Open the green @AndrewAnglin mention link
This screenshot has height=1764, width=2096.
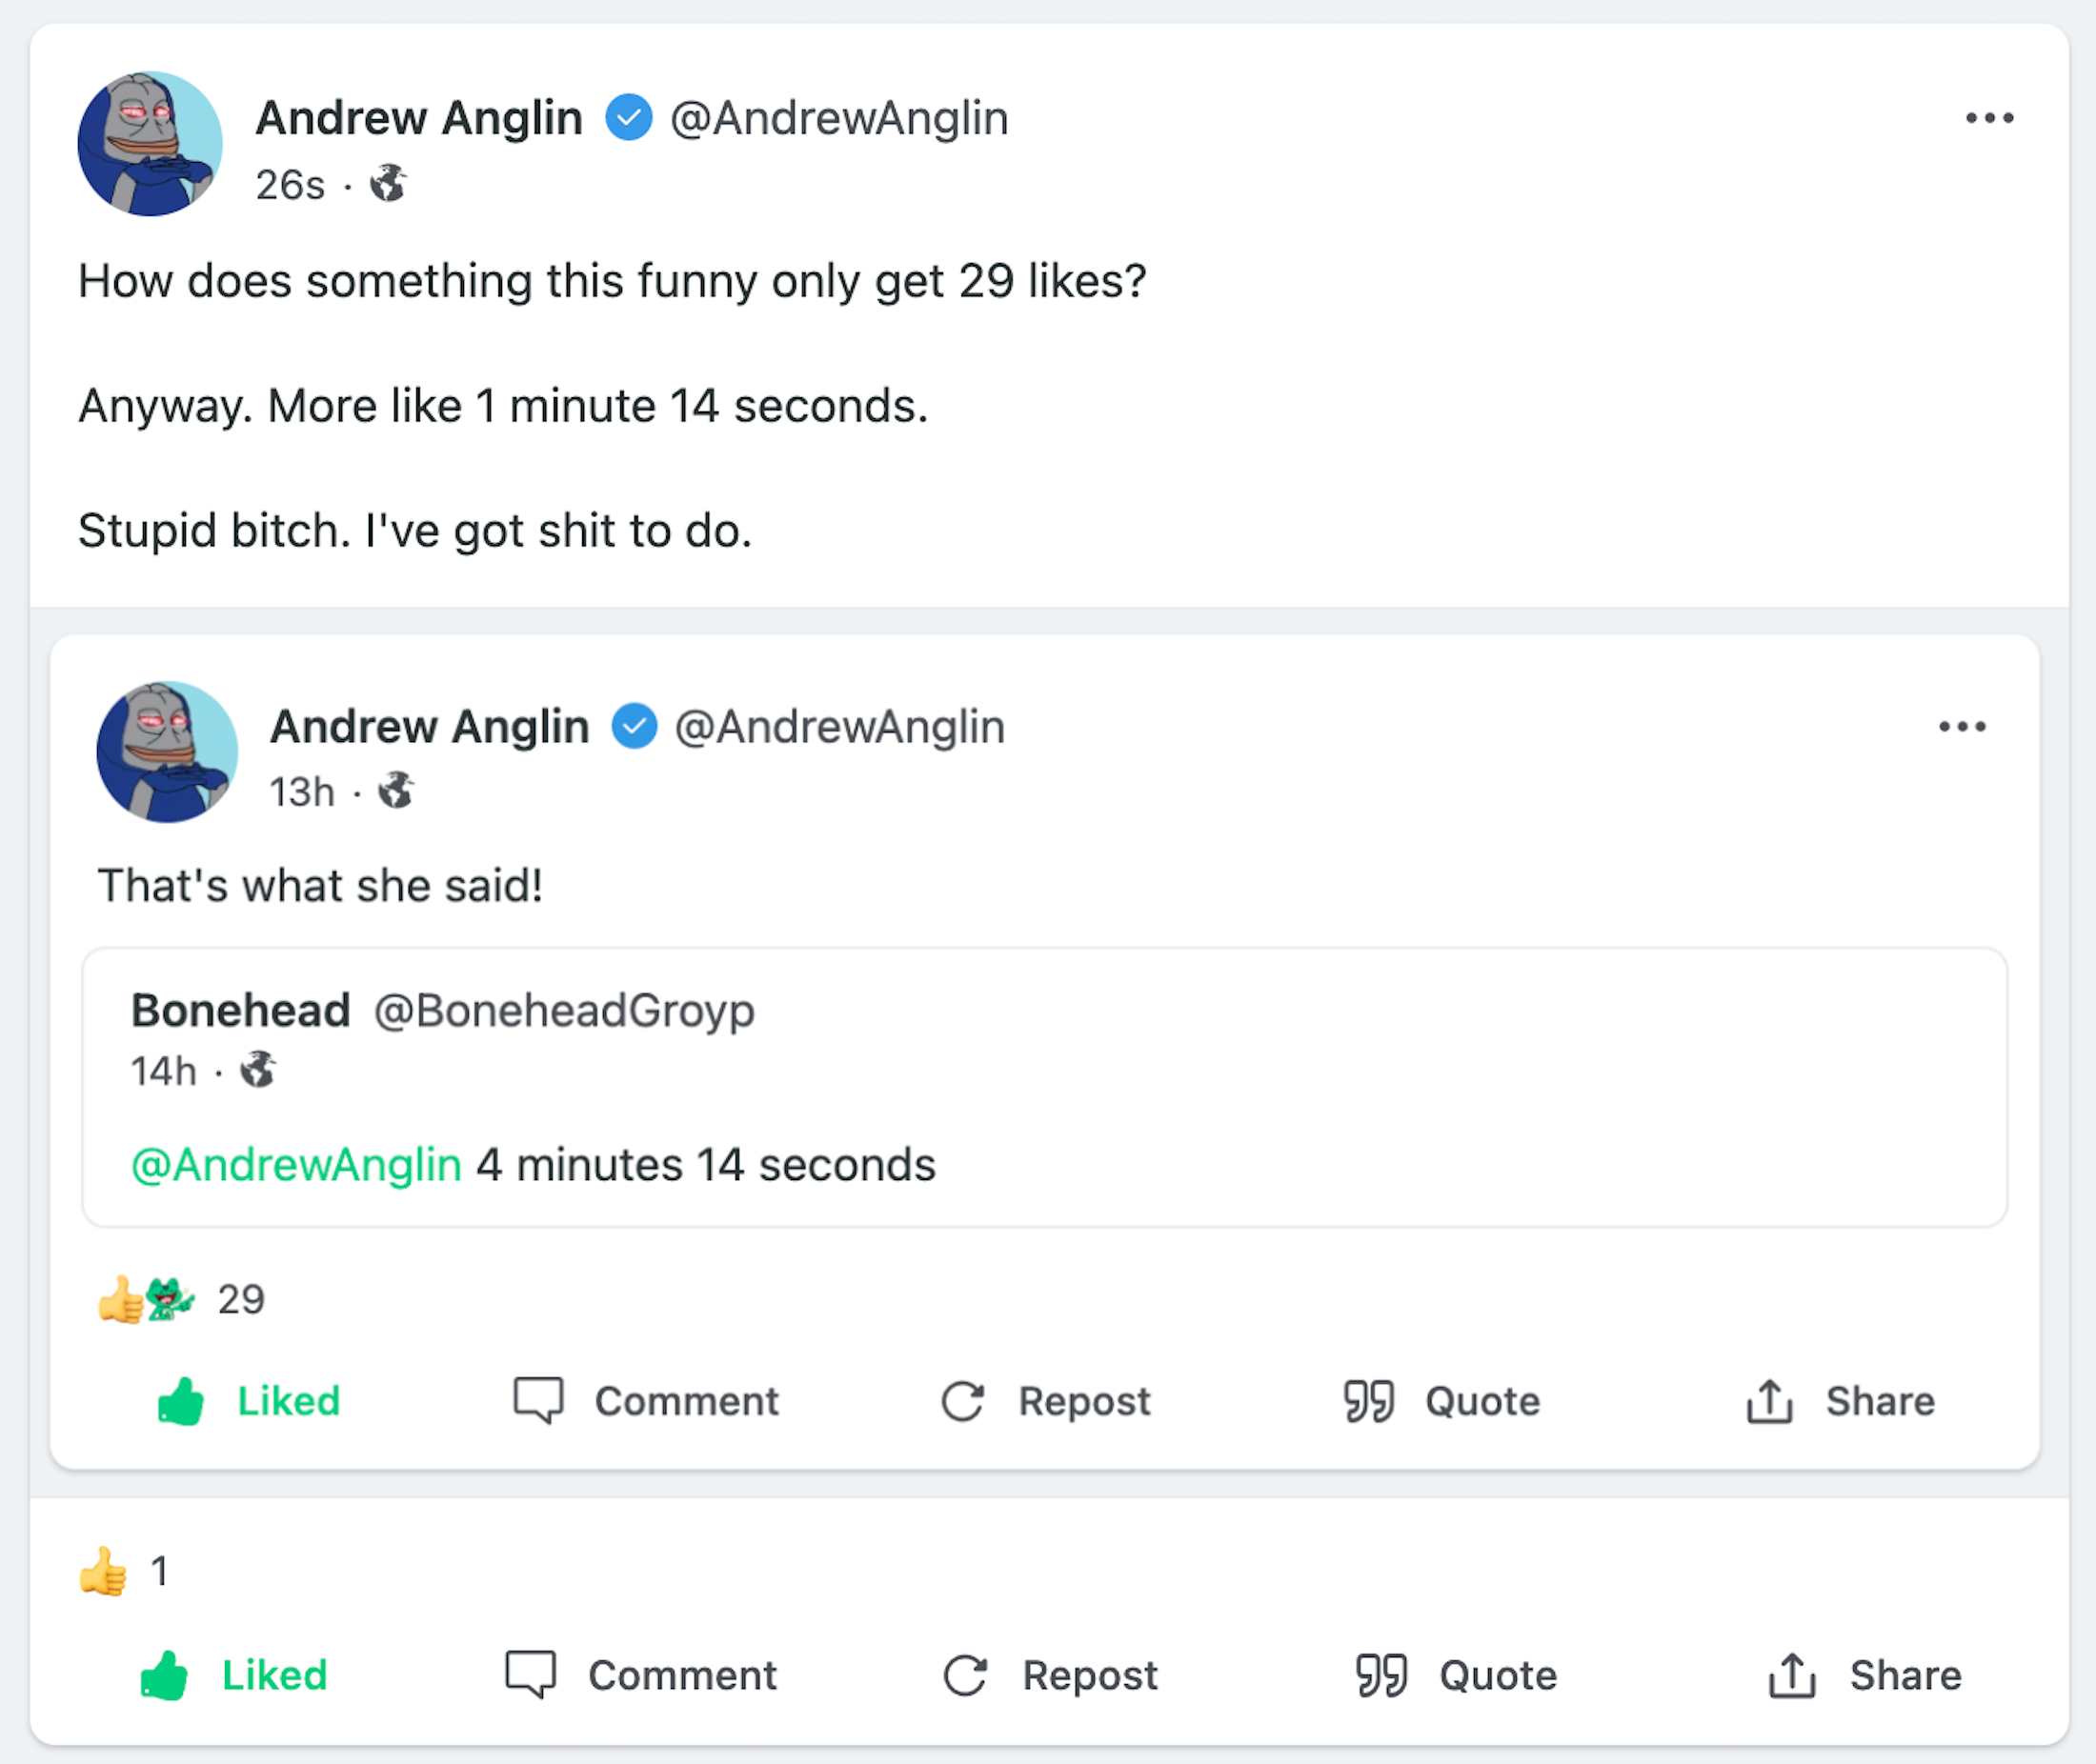point(297,1165)
